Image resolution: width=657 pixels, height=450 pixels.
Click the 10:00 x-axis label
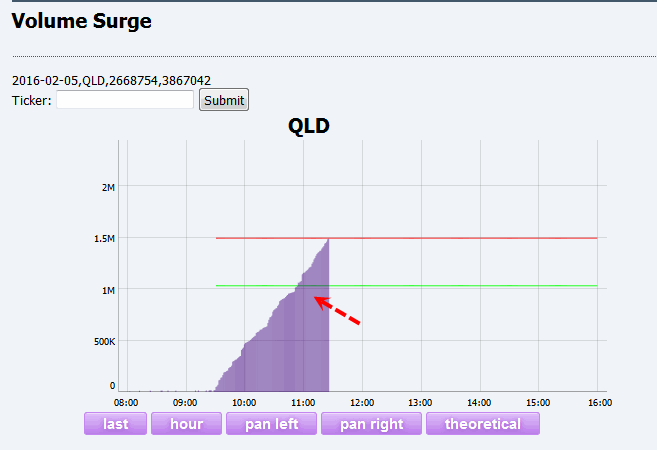[x=244, y=403]
